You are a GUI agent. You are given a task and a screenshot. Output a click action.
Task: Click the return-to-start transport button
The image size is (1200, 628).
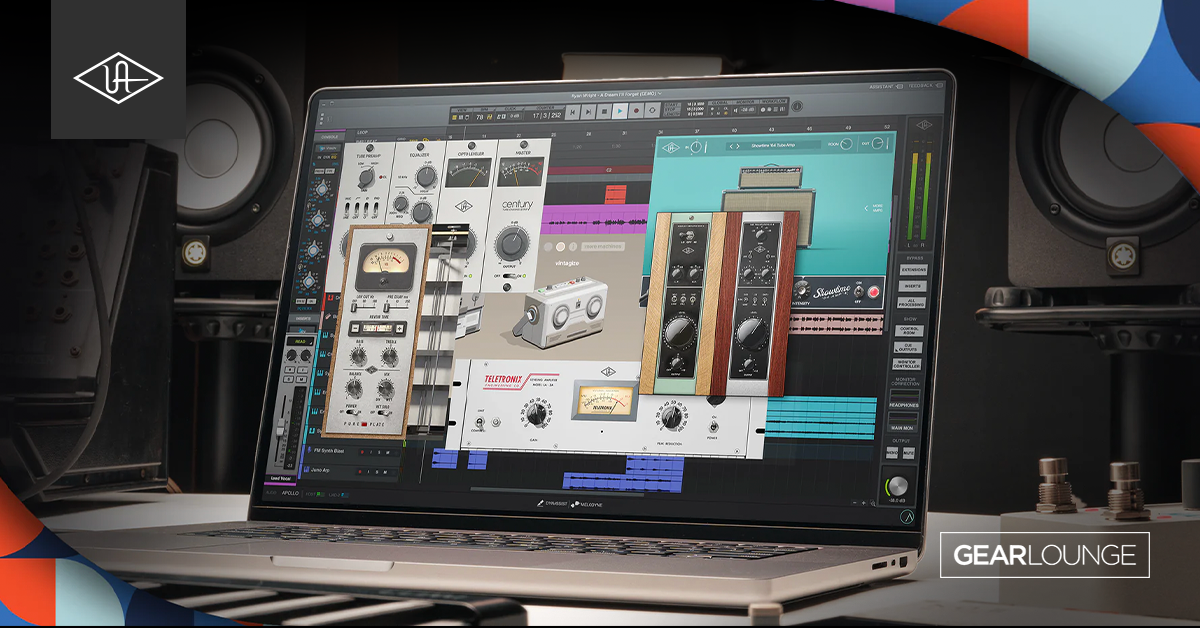tap(572, 111)
